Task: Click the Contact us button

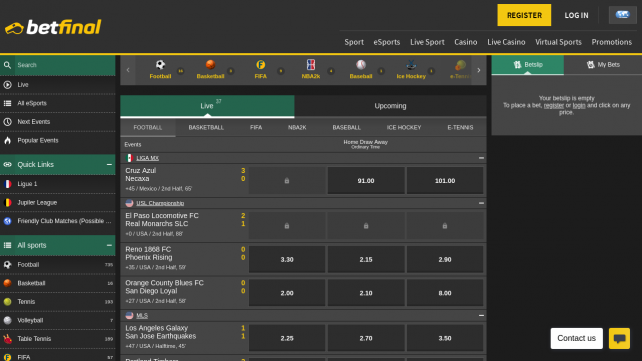Action: pos(576,338)
